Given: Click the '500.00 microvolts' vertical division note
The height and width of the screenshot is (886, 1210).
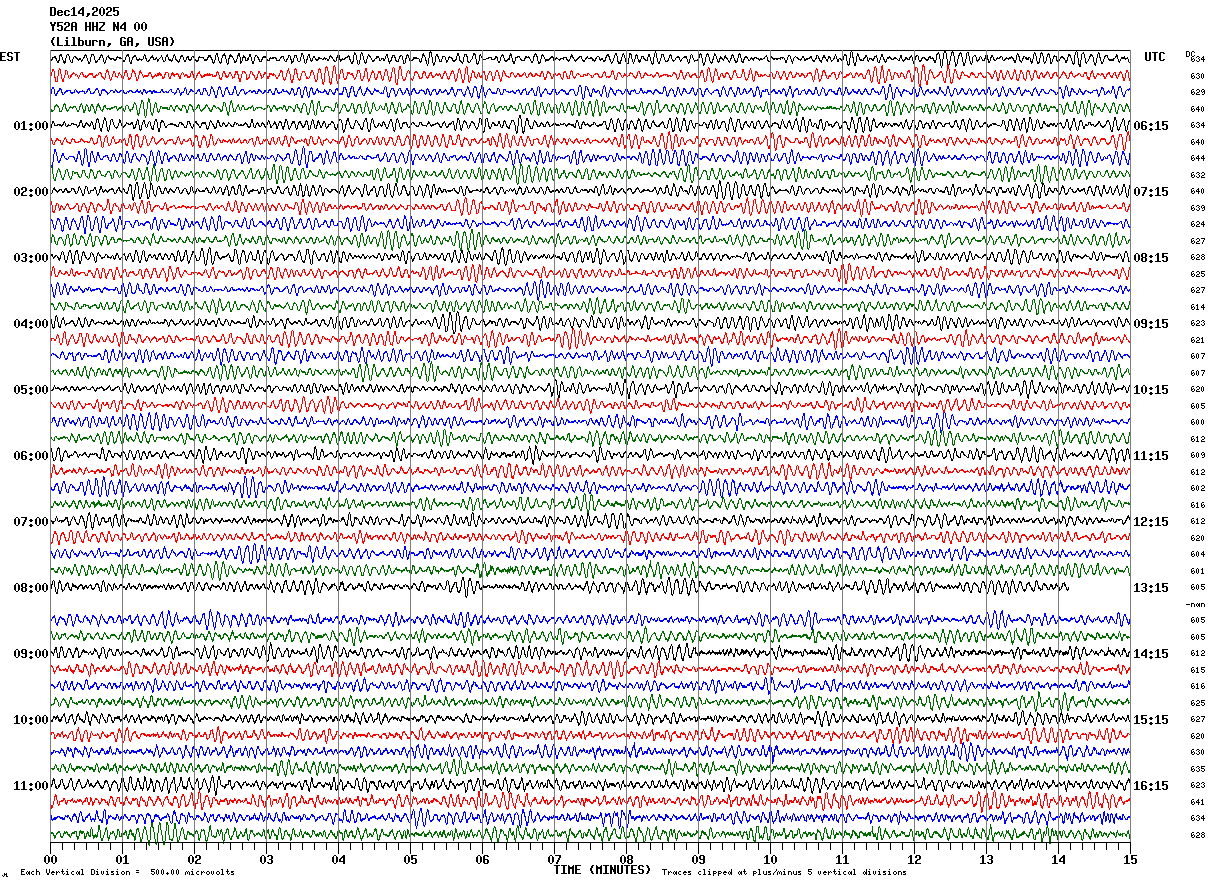Looking at the screenshot, I should pos(192,873).
